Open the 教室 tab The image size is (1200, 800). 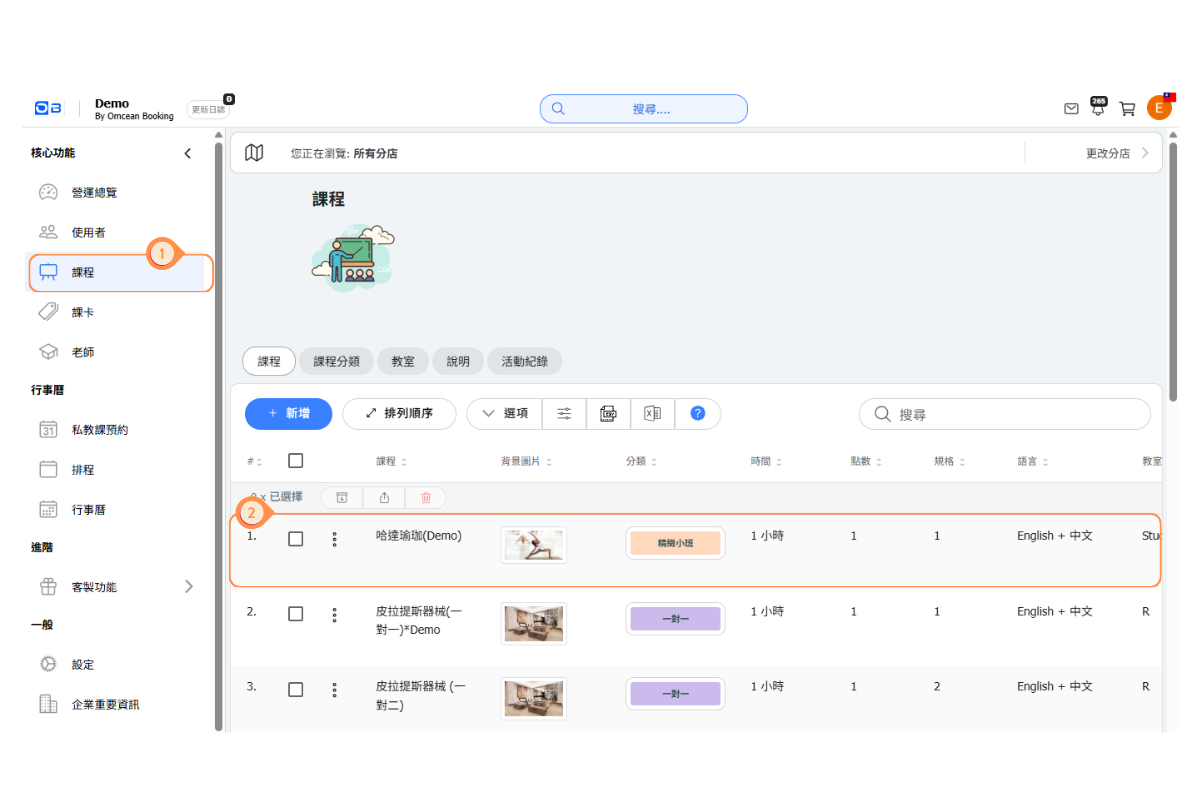click(403, 361)
